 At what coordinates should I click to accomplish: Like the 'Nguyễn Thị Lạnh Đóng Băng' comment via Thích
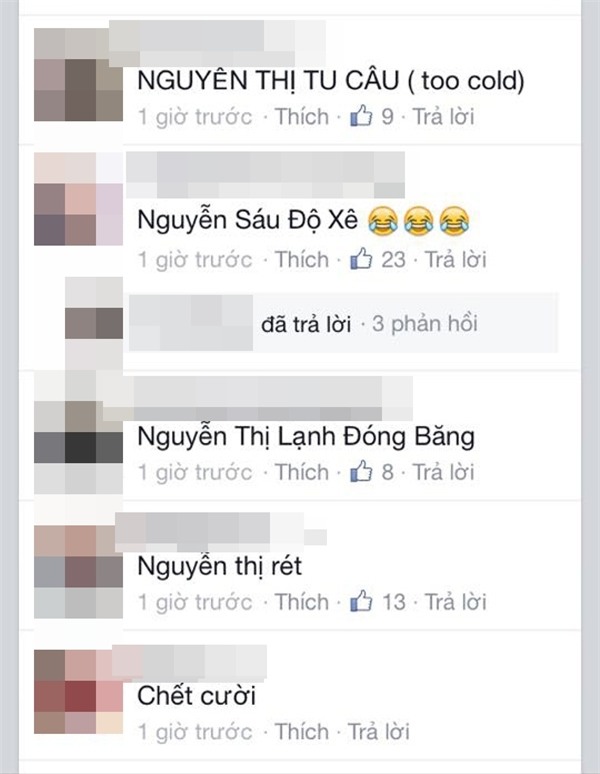click(x=301, y=472)
